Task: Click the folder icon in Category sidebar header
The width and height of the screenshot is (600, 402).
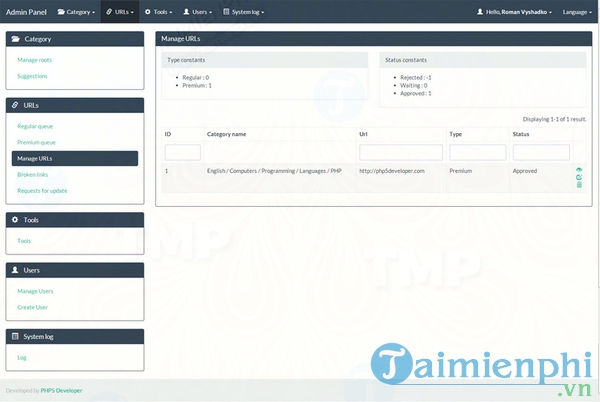Action: click(x=15, y=39)
